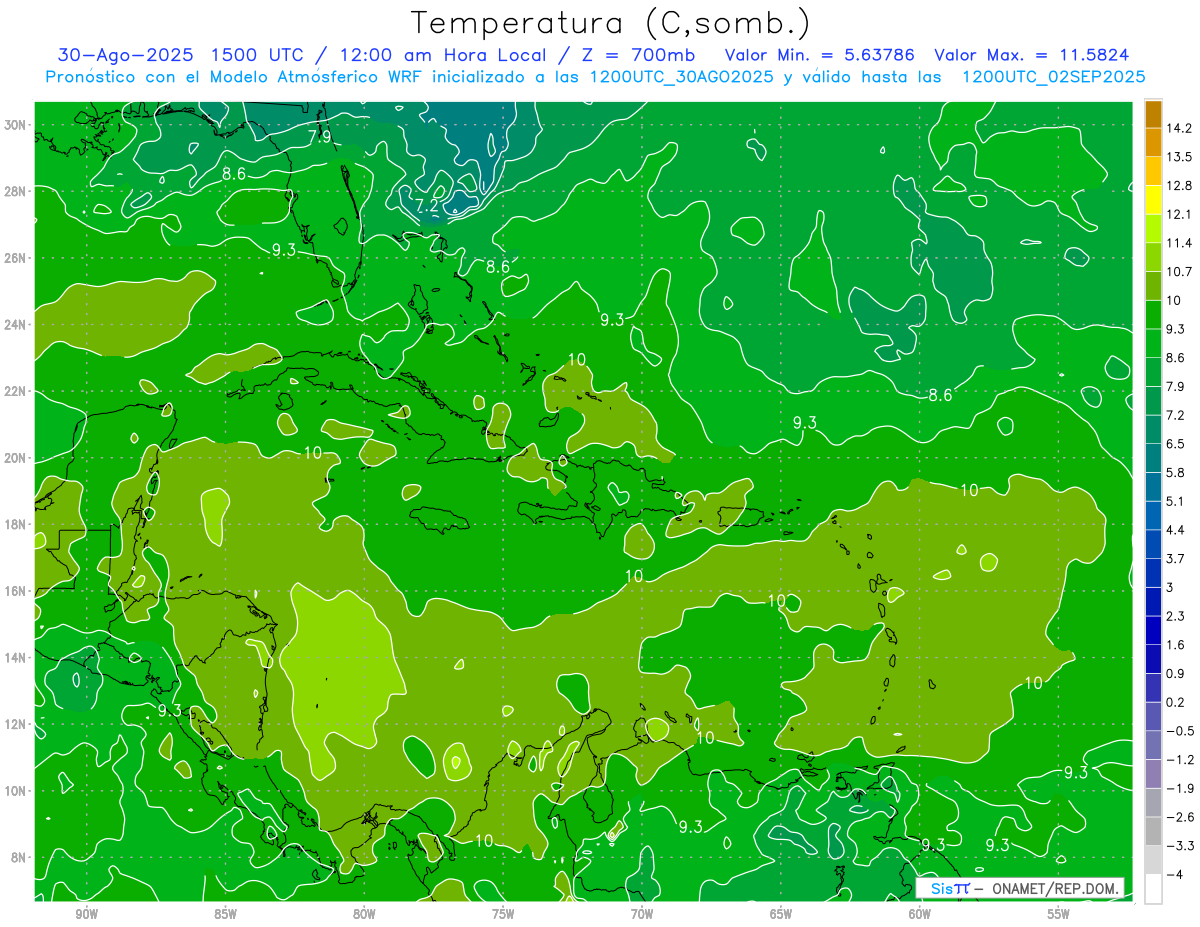1200x927 pixels.
Task: Click the "30N" latitude label
Action: pos(16,125)
